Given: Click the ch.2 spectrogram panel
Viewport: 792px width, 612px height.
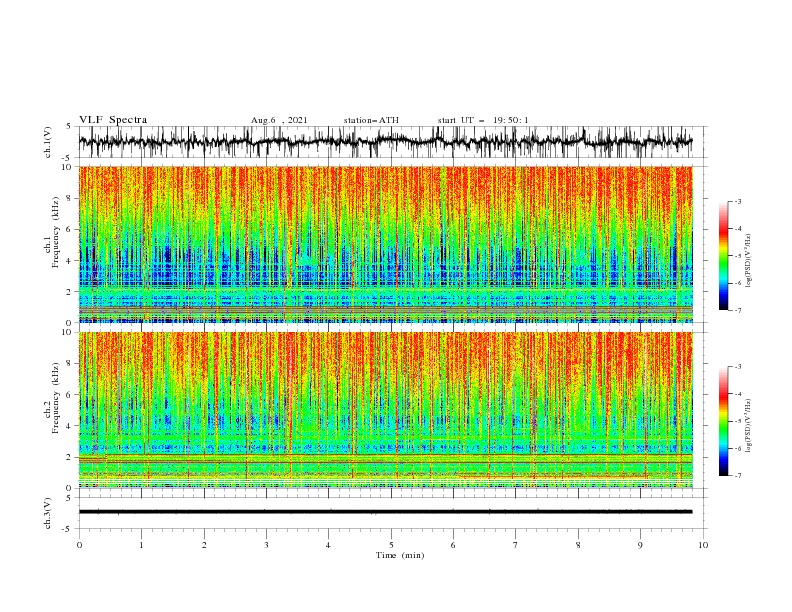Looking at the screenshot, I should [386, 410].
